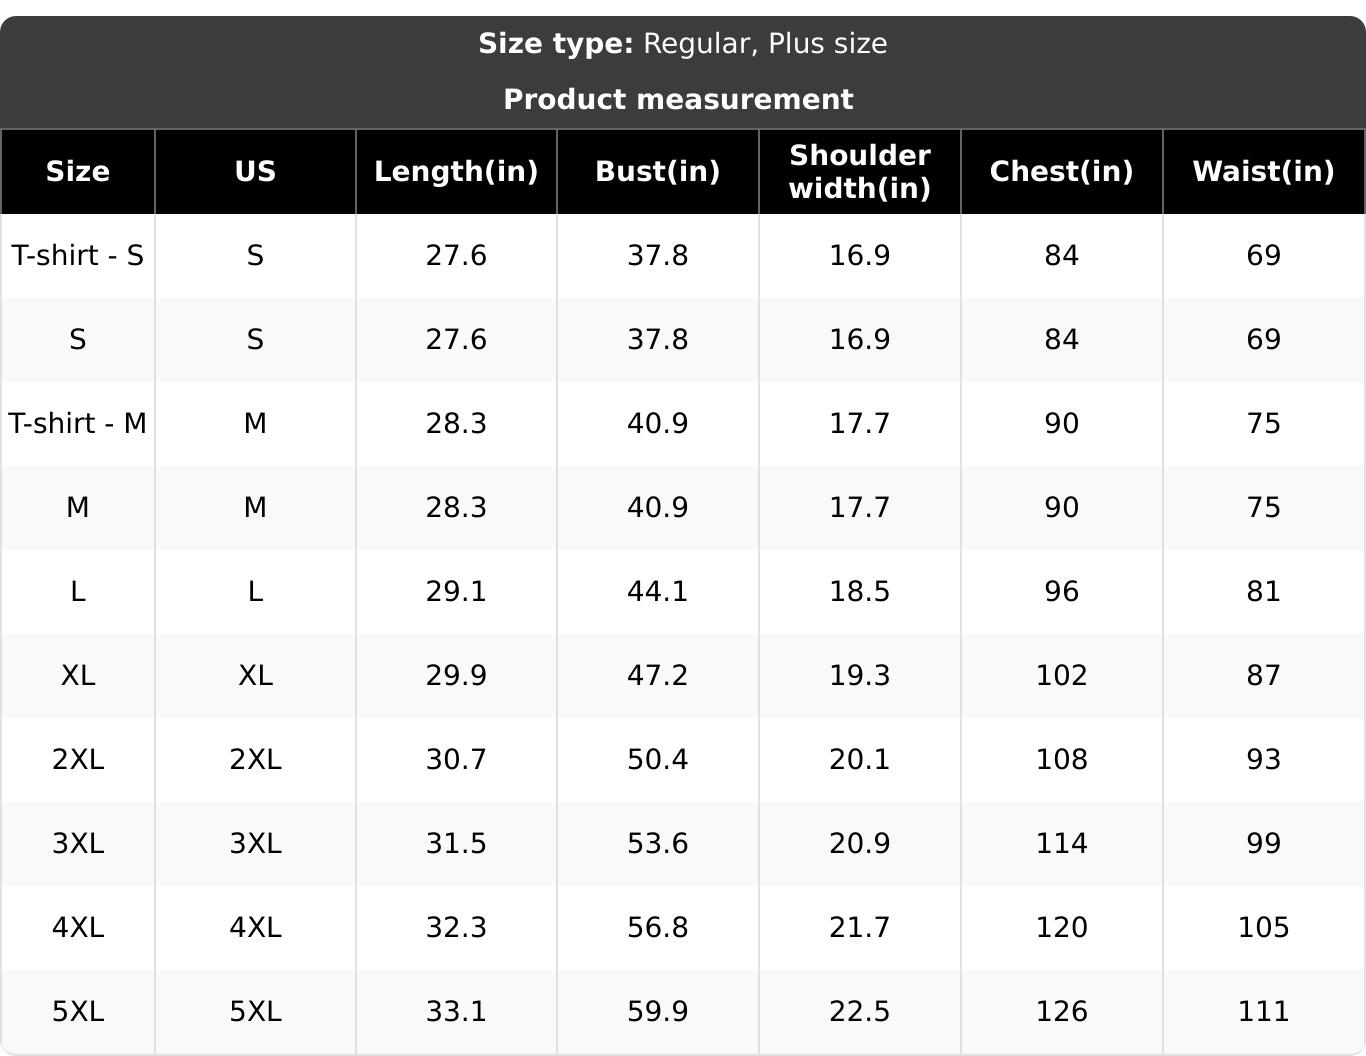Click the 105 waist value
Viewport: 1366px width, 1056px height.
click(x=1263, y=927)
